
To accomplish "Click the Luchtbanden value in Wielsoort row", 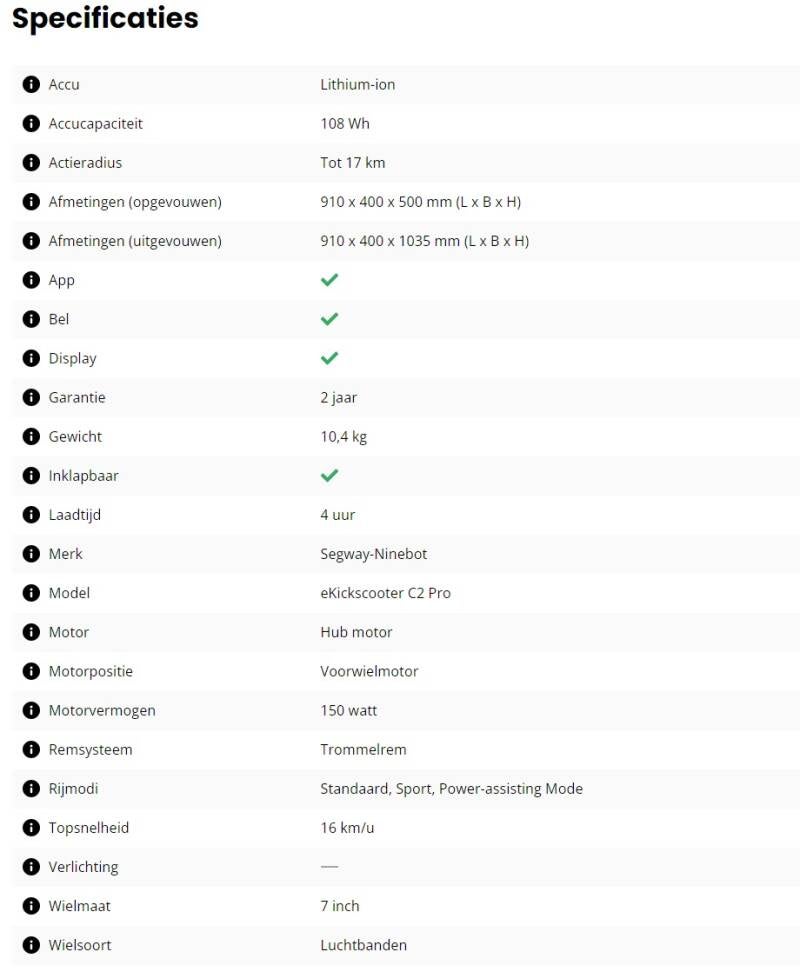I will point(363,945).
